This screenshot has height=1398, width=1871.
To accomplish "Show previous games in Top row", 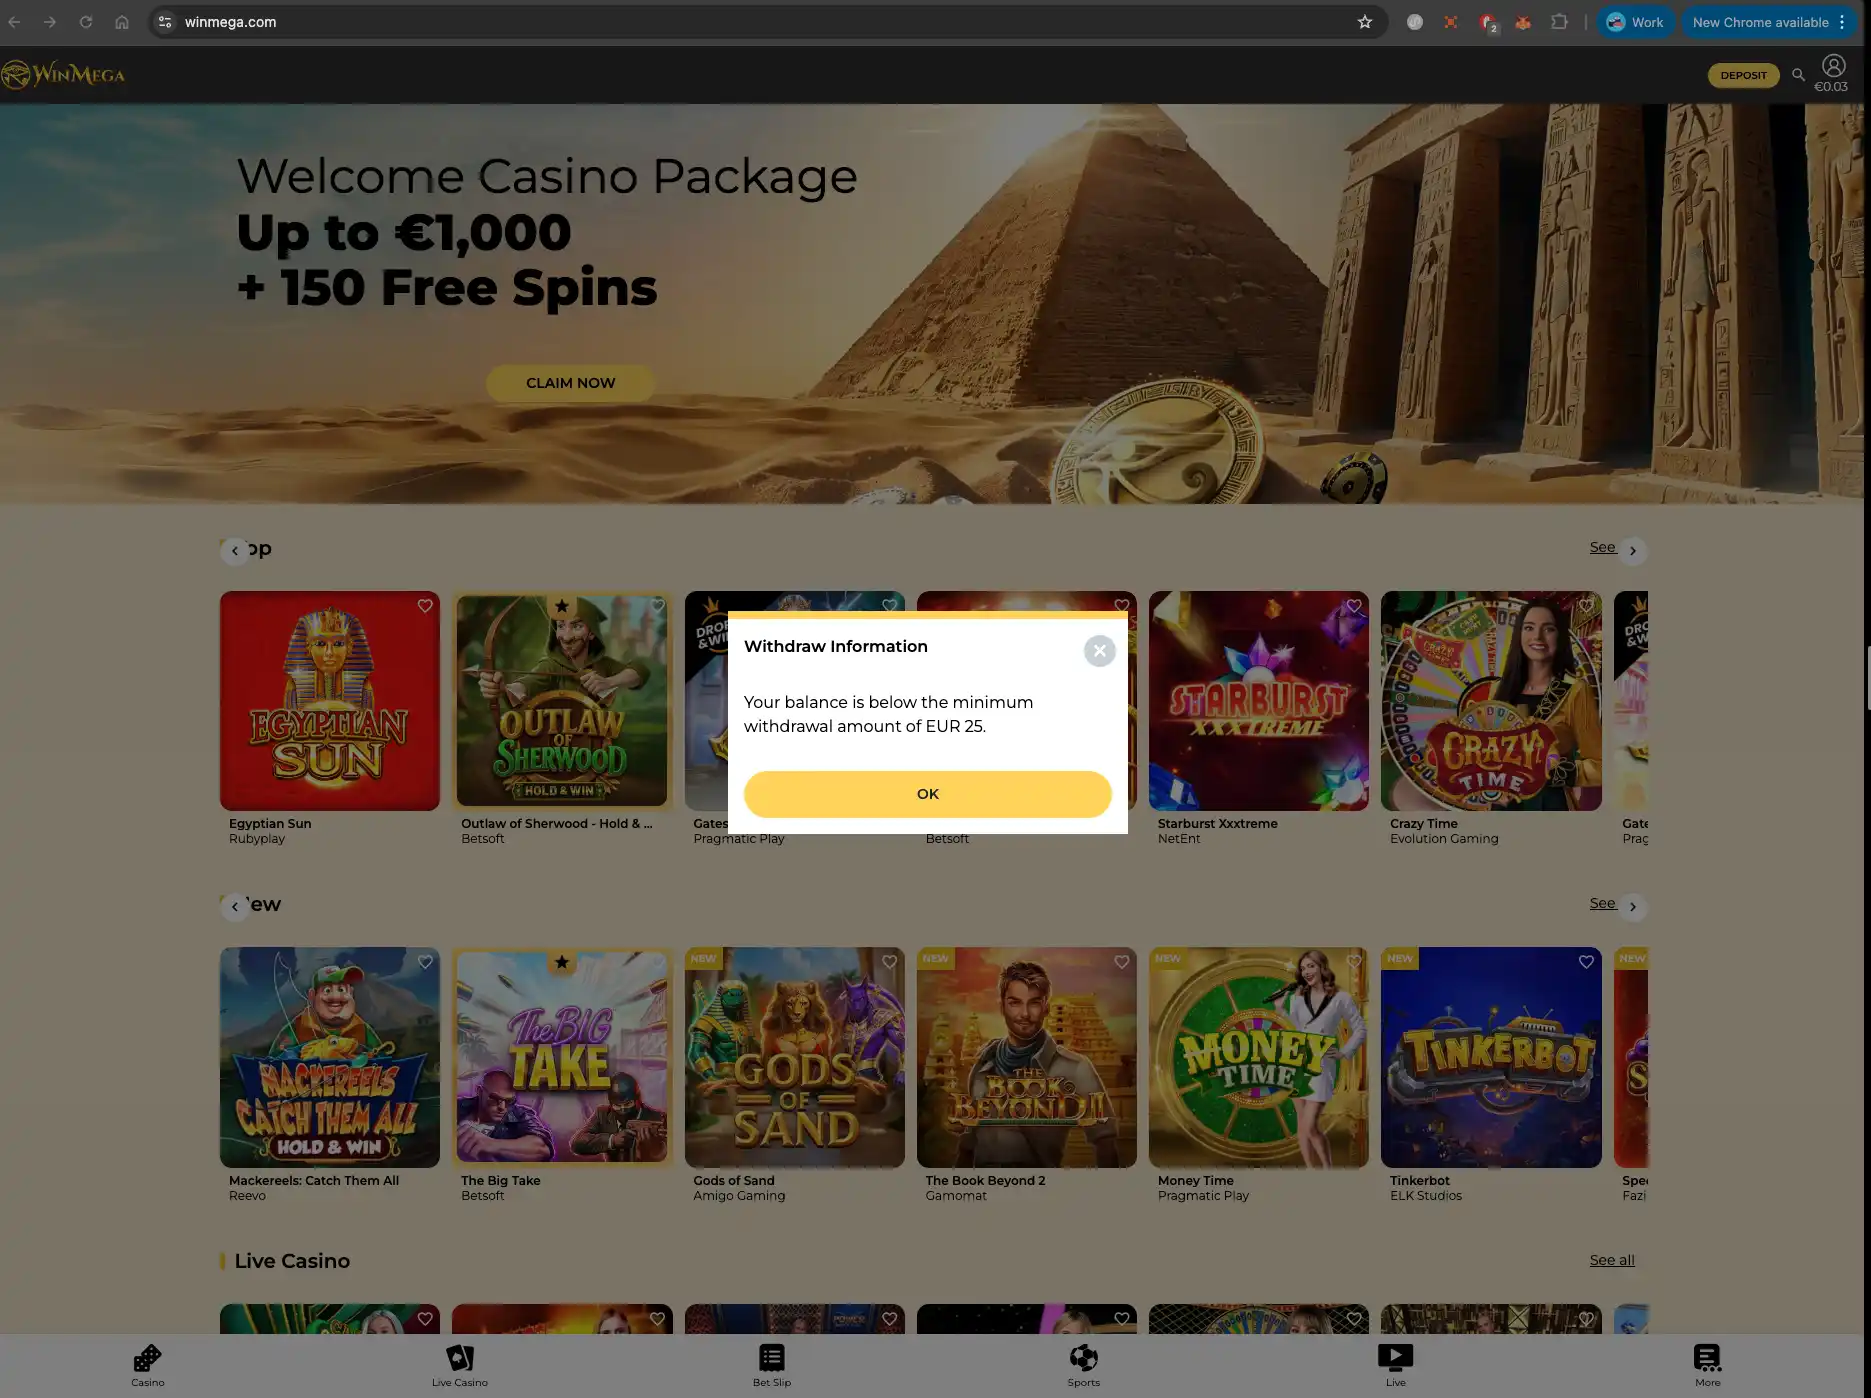I will [235, 551].
